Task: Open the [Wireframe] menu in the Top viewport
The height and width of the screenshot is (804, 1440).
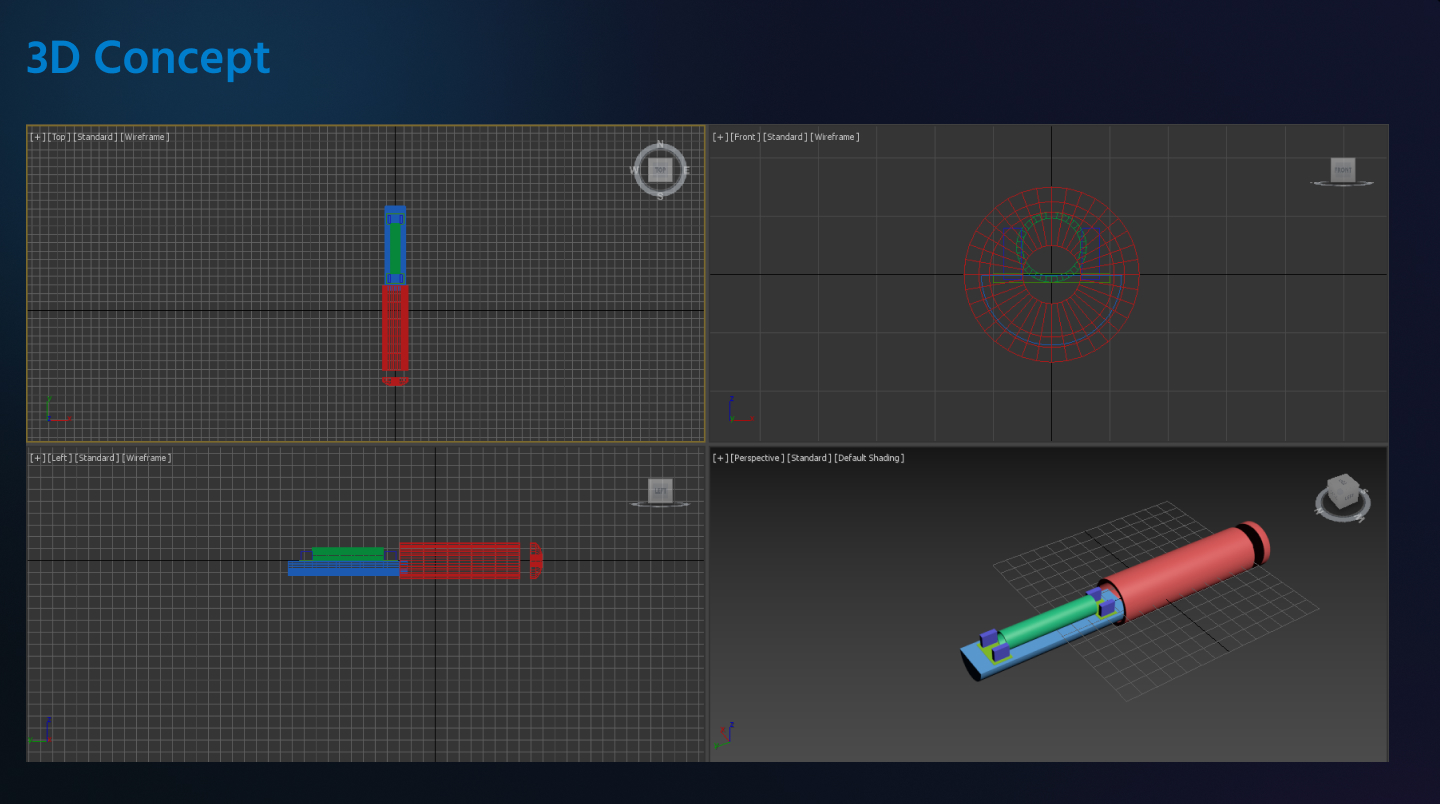Action: coord(145,137)
